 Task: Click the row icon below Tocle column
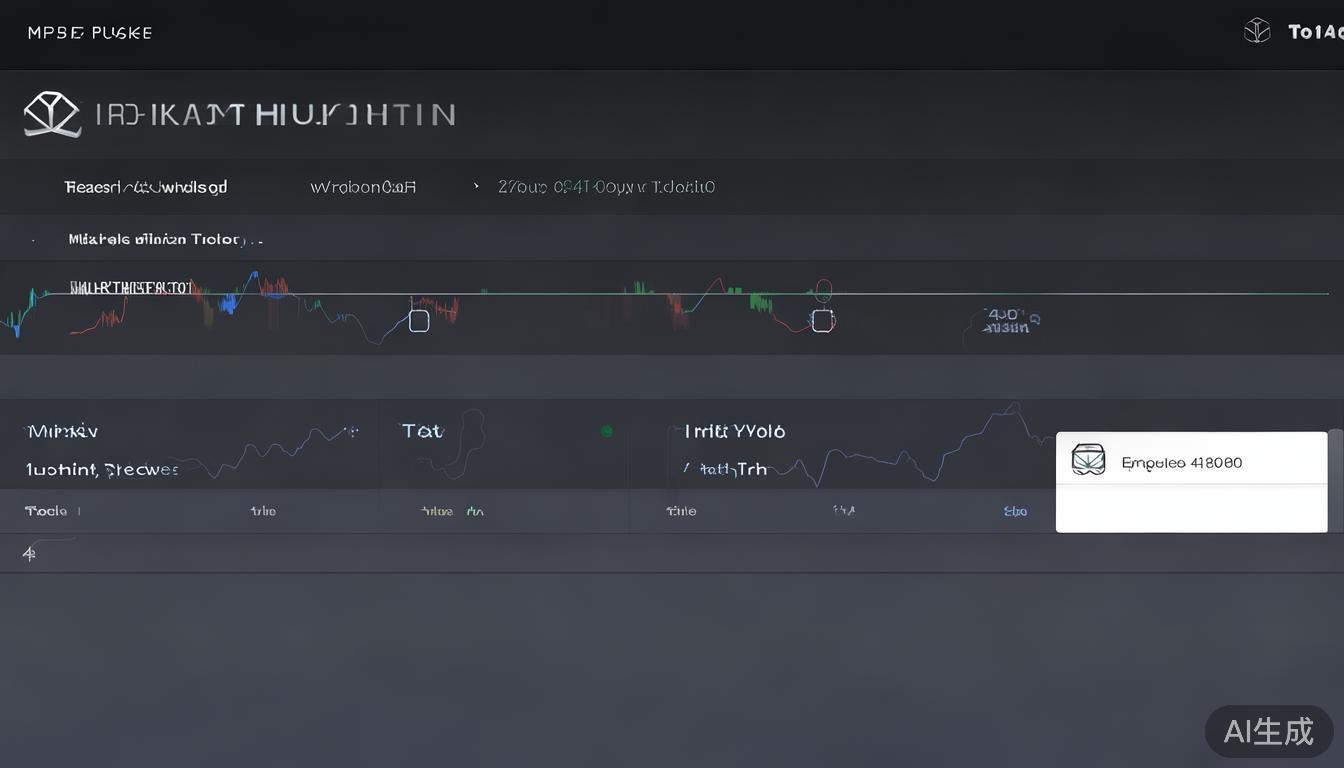click(29, 553)
